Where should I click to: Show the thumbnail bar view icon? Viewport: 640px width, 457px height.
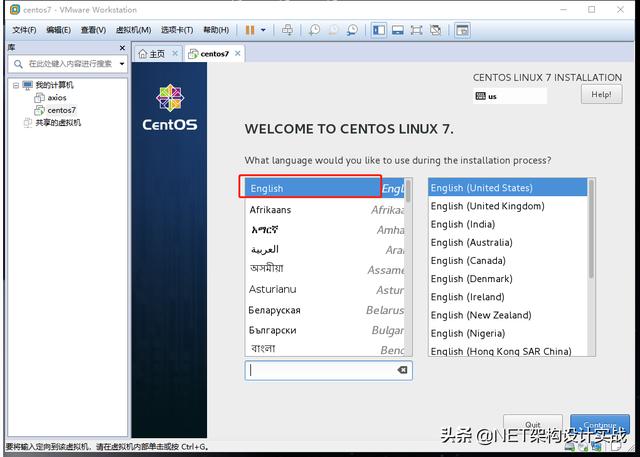(x=398, y=30)
